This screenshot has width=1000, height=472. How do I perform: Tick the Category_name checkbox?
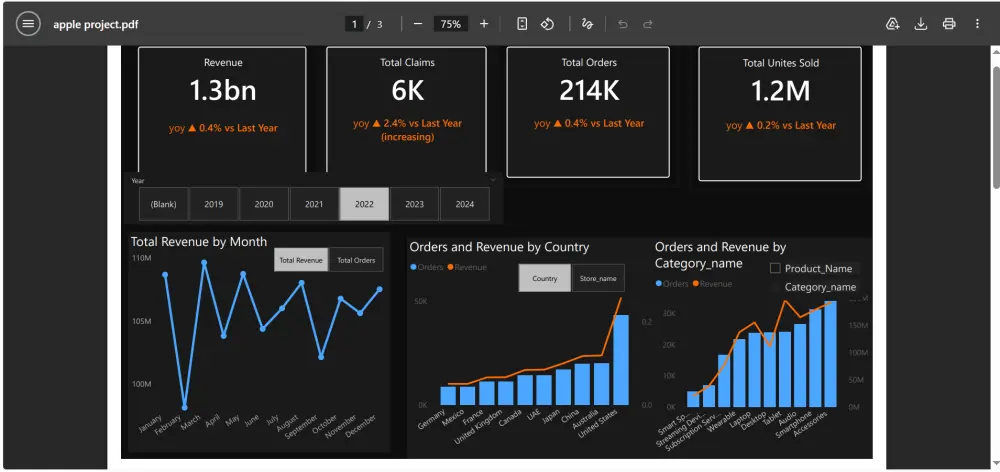776,287
